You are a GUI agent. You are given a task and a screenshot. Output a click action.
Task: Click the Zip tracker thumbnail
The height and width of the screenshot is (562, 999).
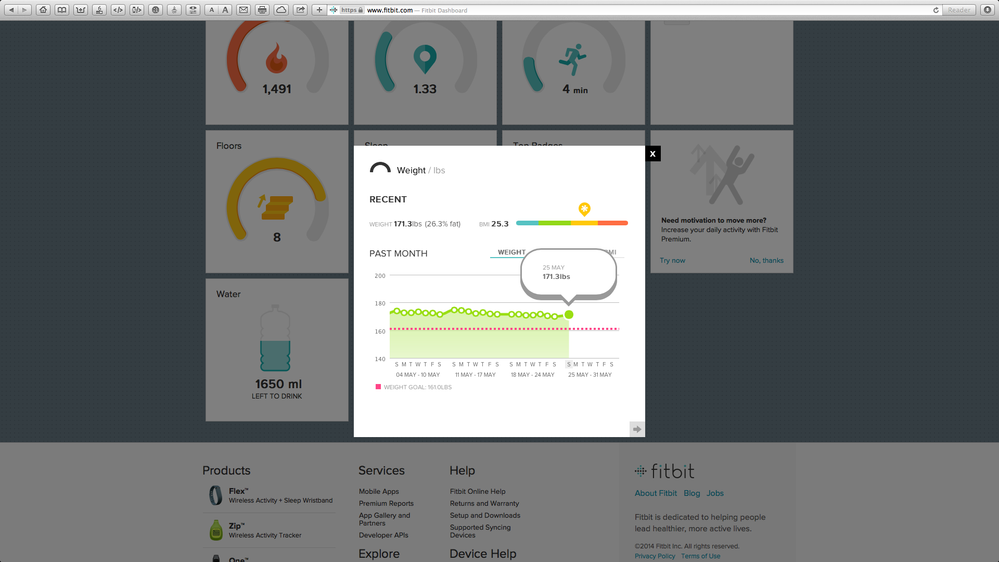point(215,530)
